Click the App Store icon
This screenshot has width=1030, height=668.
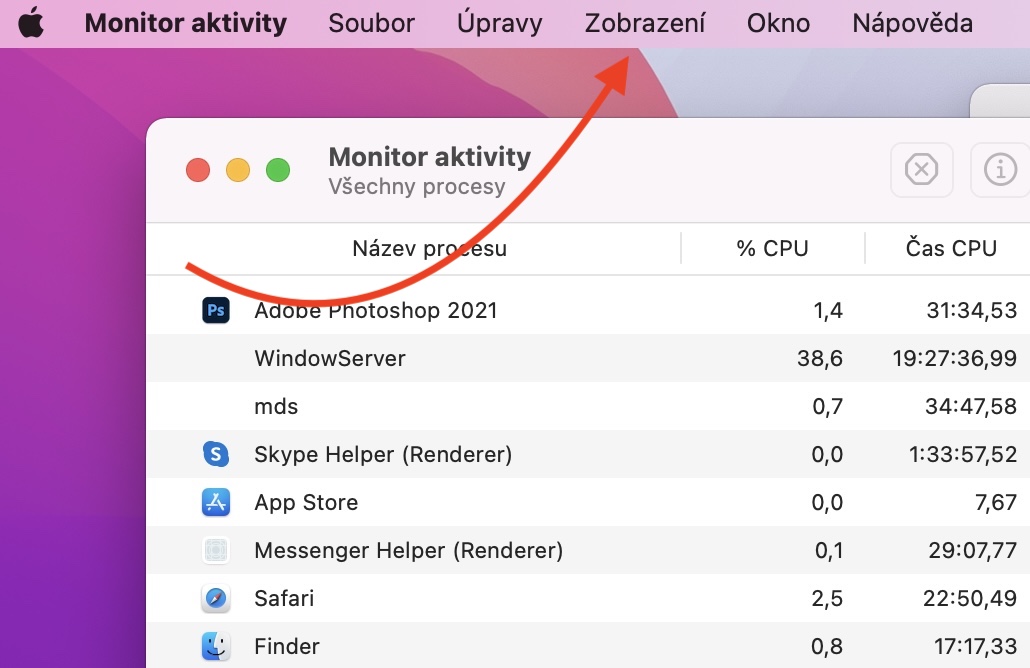(215, 502)
